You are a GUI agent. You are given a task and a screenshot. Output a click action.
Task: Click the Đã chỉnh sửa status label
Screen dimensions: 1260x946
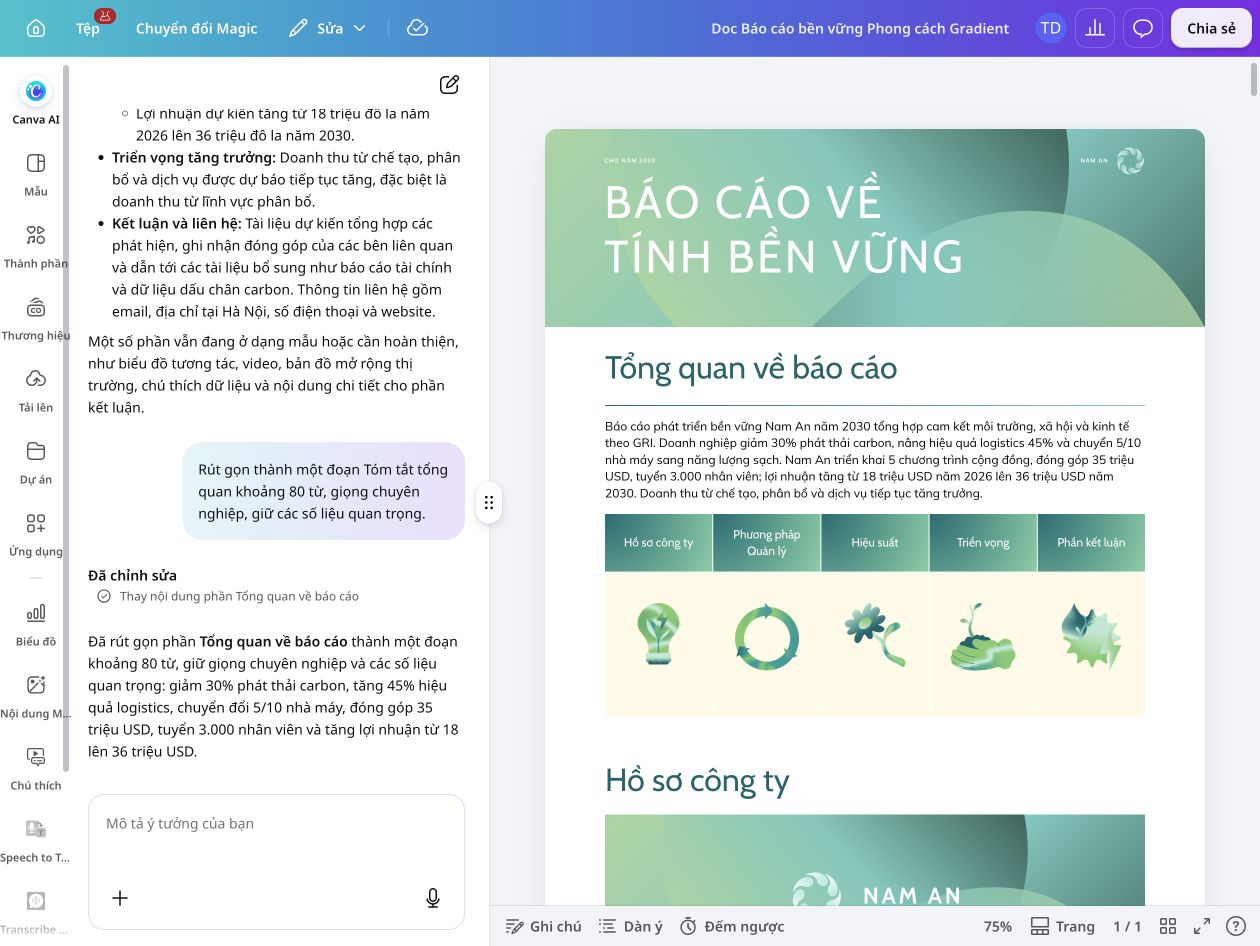132,575
